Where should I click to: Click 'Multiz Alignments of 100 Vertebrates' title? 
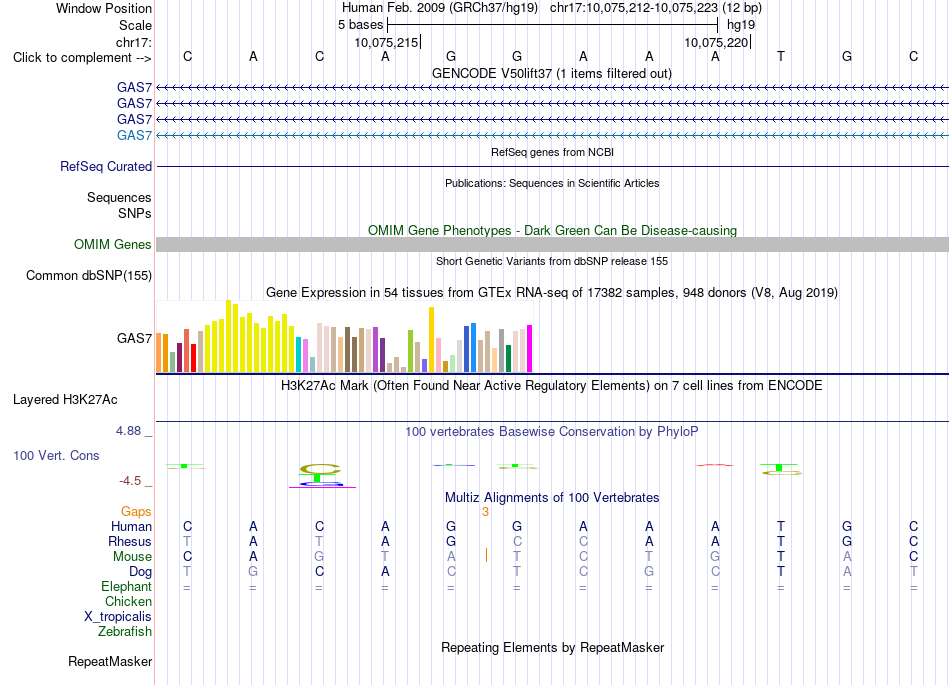552,497
